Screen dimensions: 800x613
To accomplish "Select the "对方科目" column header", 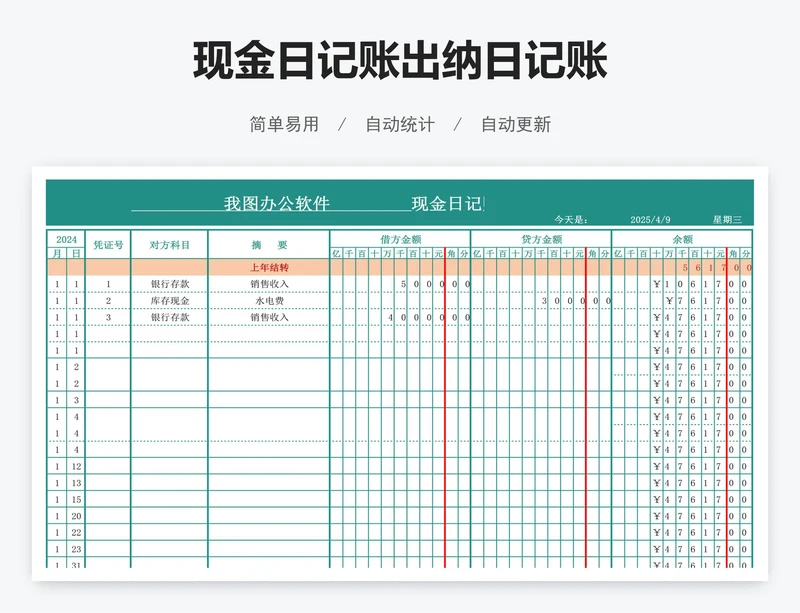I will click(169, 245).
